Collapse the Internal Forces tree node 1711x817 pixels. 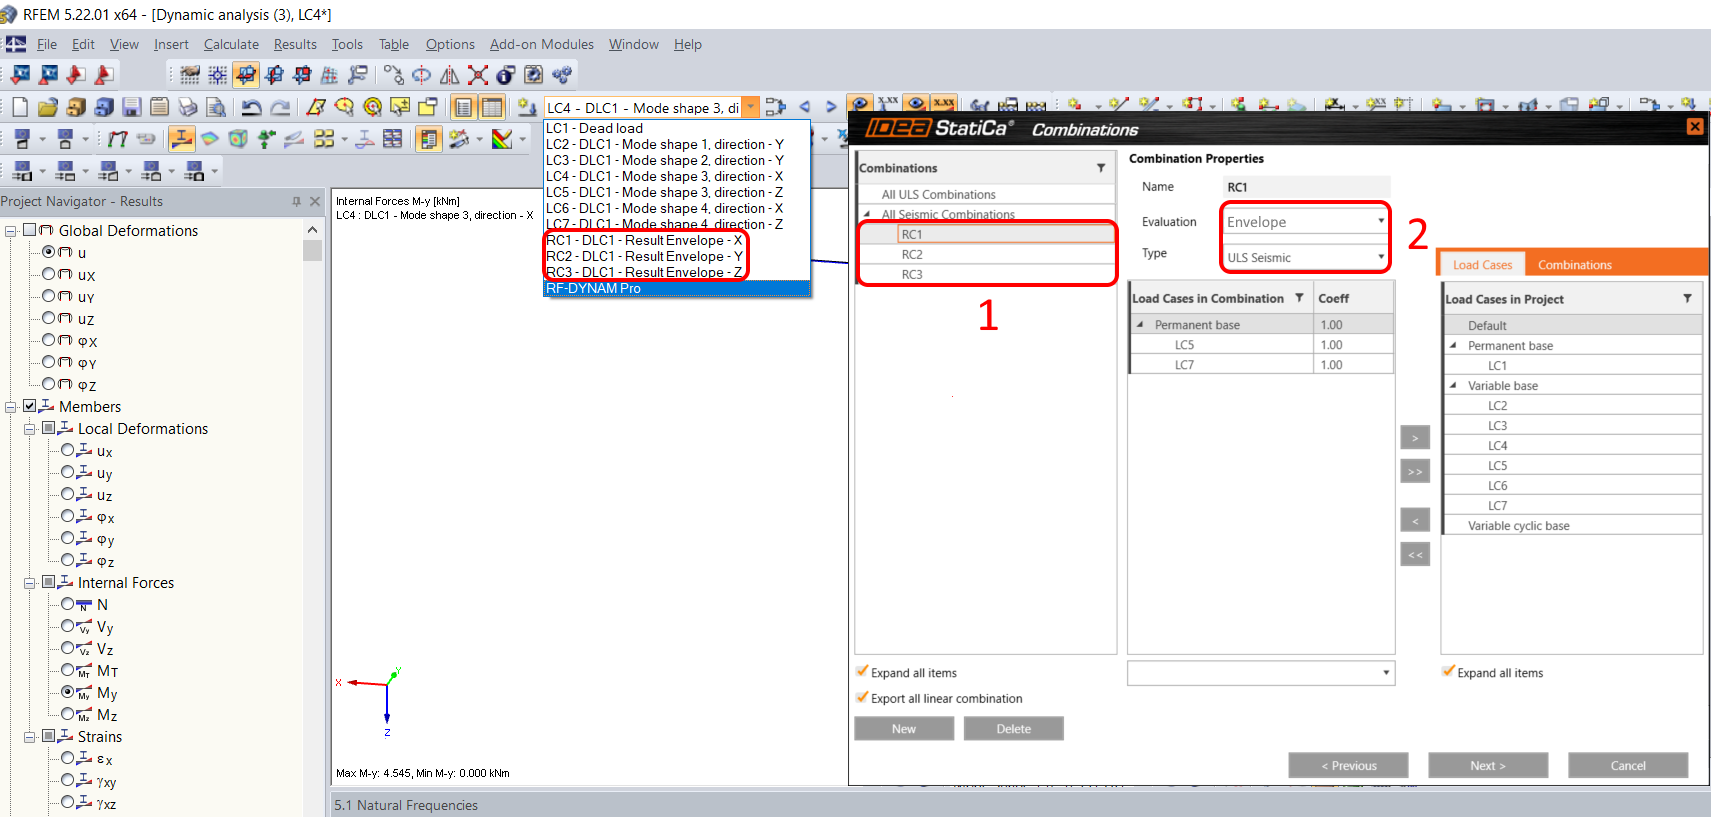click(30, 583)
